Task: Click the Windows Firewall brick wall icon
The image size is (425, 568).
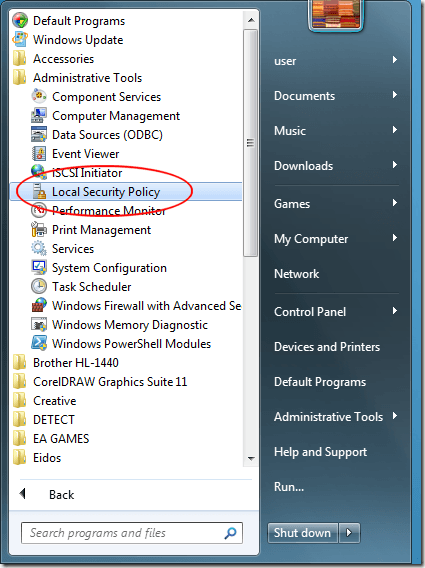Action: pos(39,305)
